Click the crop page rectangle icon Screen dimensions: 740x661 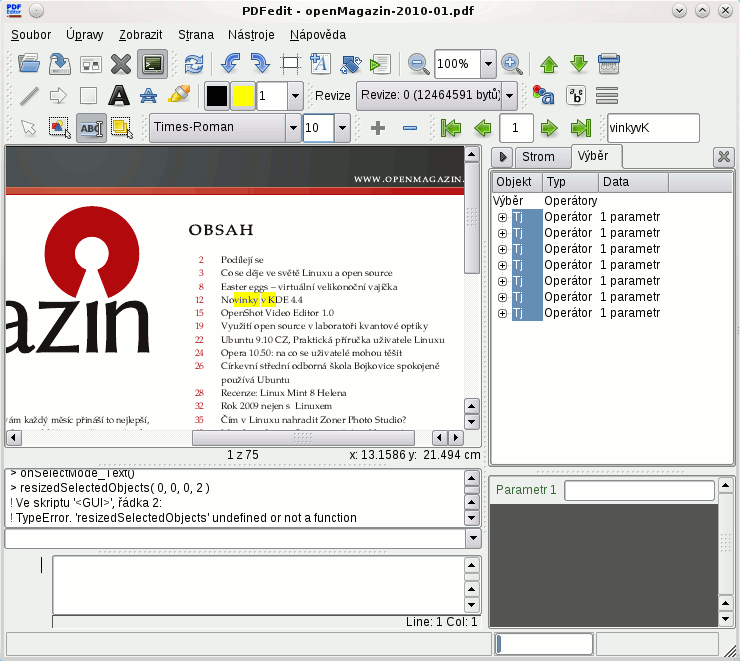click(290, 64)
